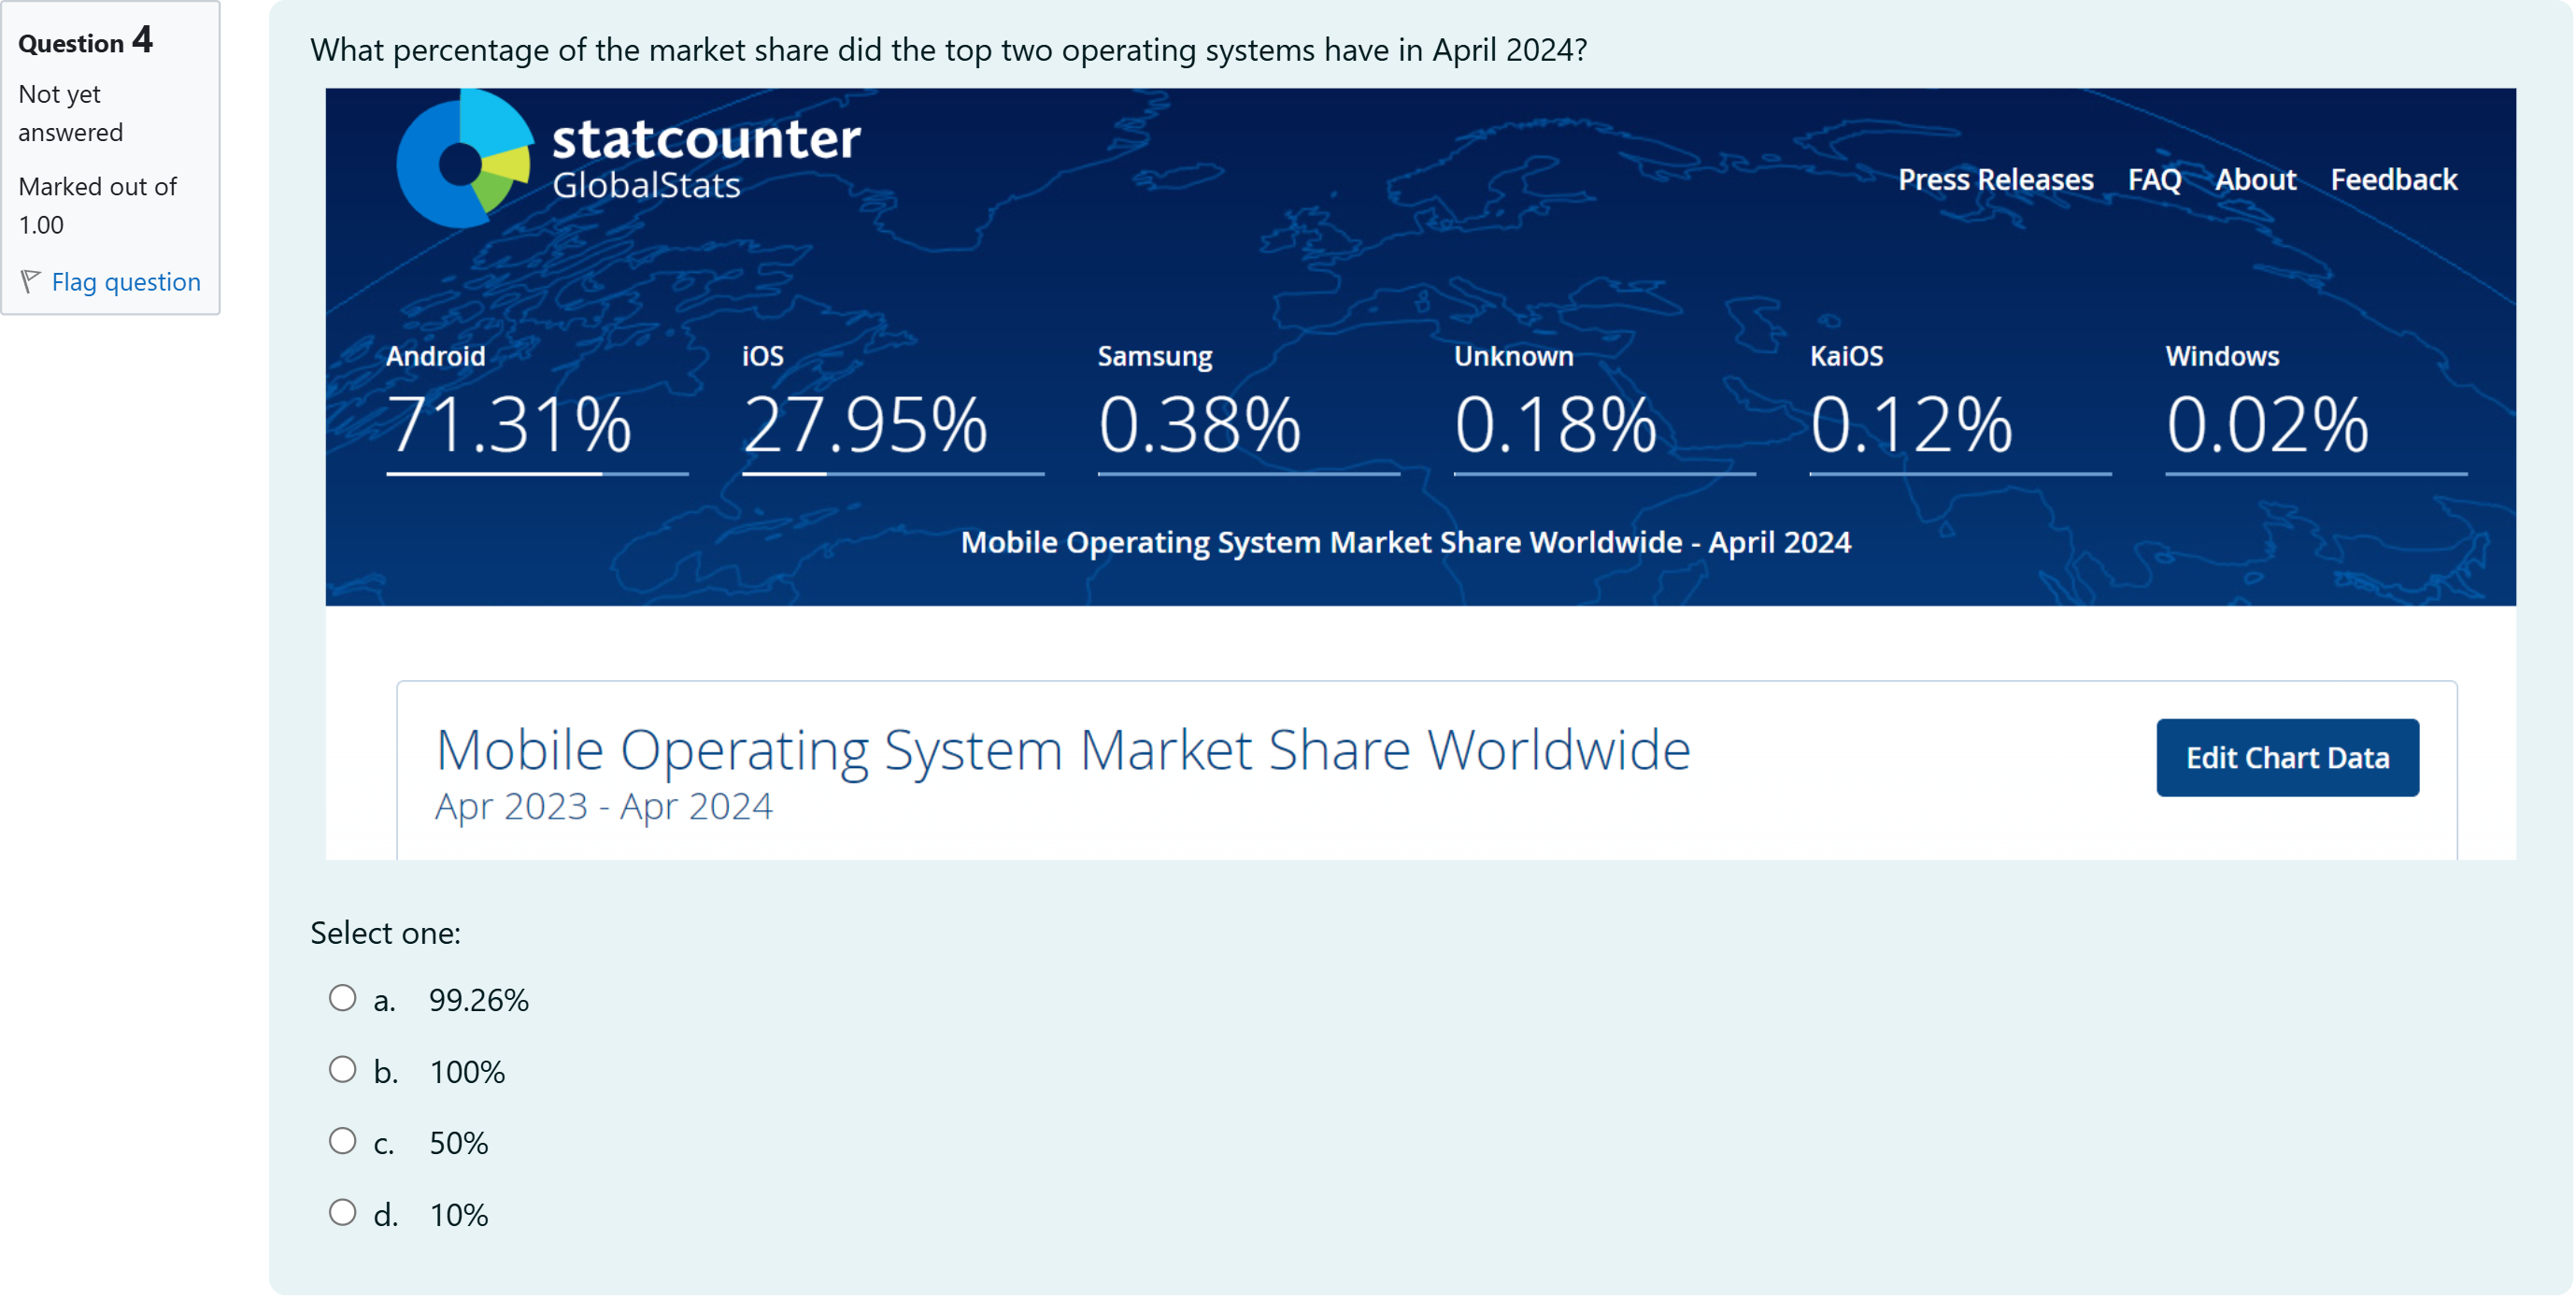Viewport: 2576px width, 1298px height.
Task: Choose radio option c. 50%
Action: click(x=342, y=1141)
